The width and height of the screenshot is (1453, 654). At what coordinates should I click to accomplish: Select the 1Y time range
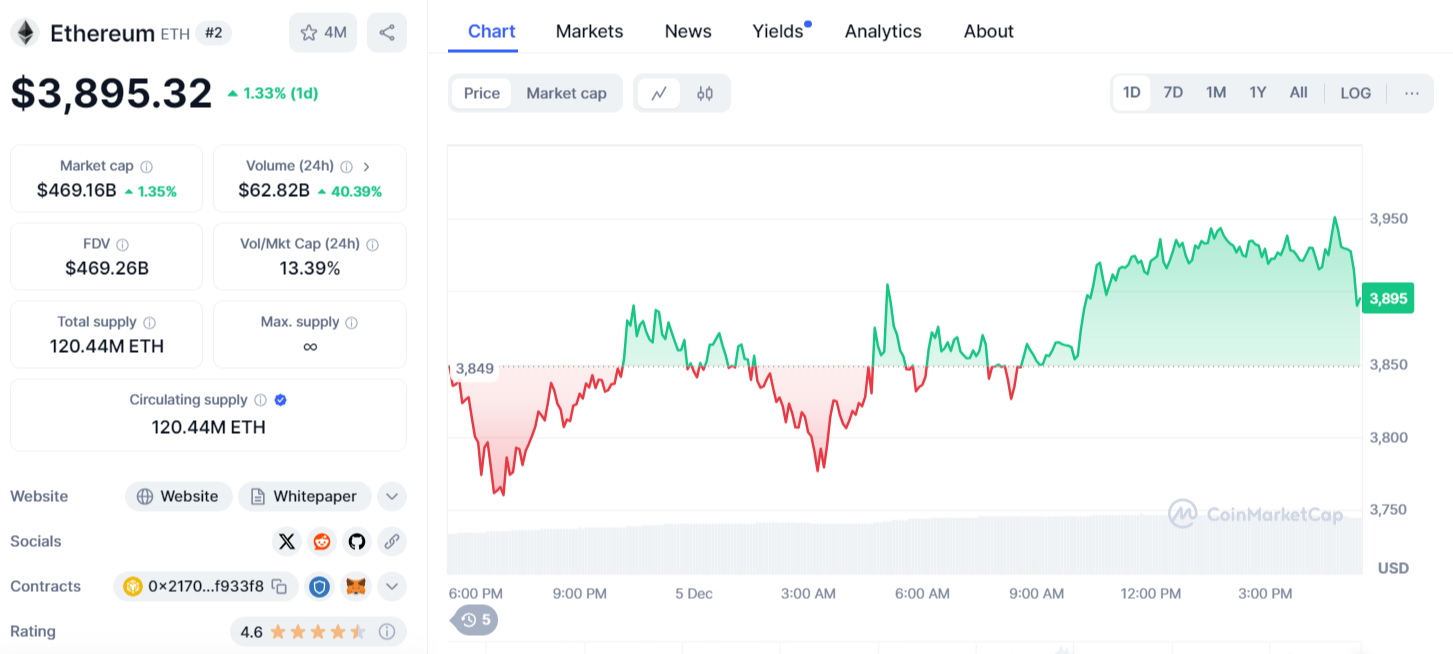1258,93
